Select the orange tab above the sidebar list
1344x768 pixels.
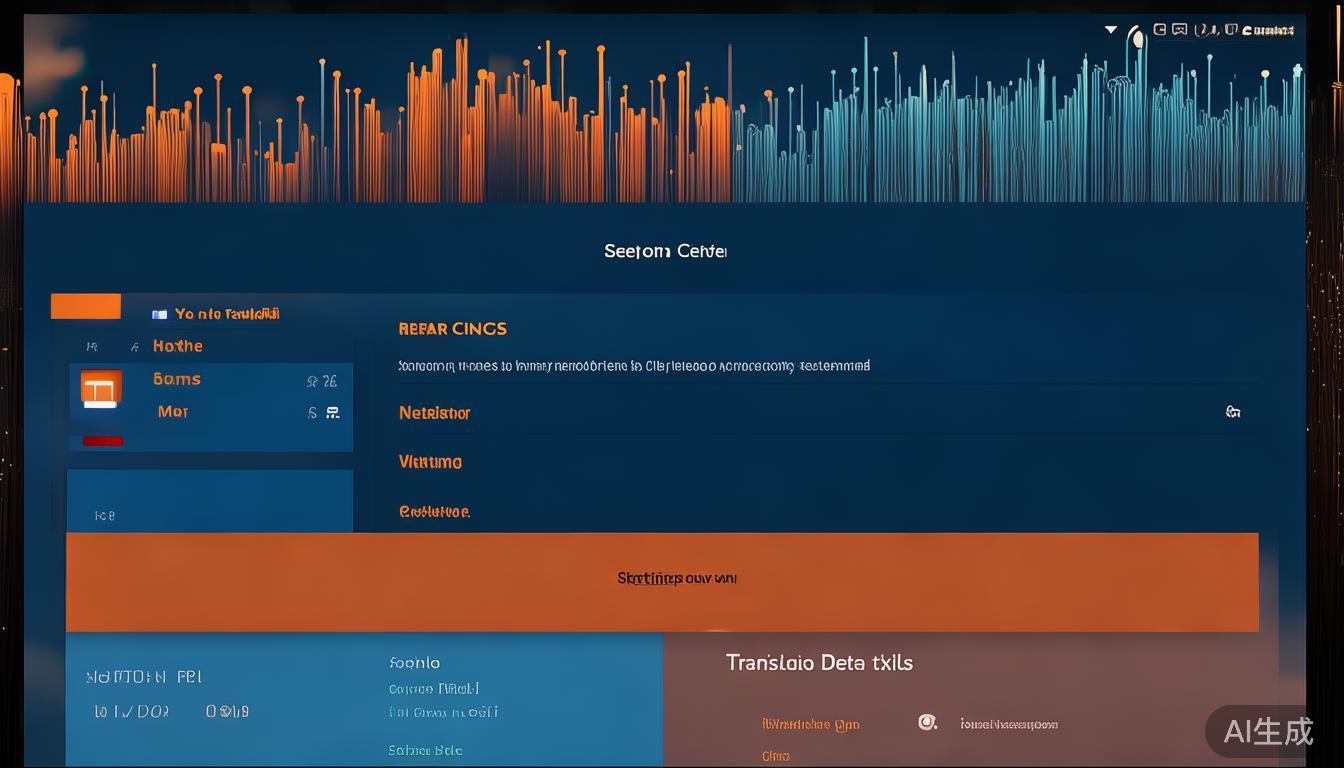tap(86, 306)
